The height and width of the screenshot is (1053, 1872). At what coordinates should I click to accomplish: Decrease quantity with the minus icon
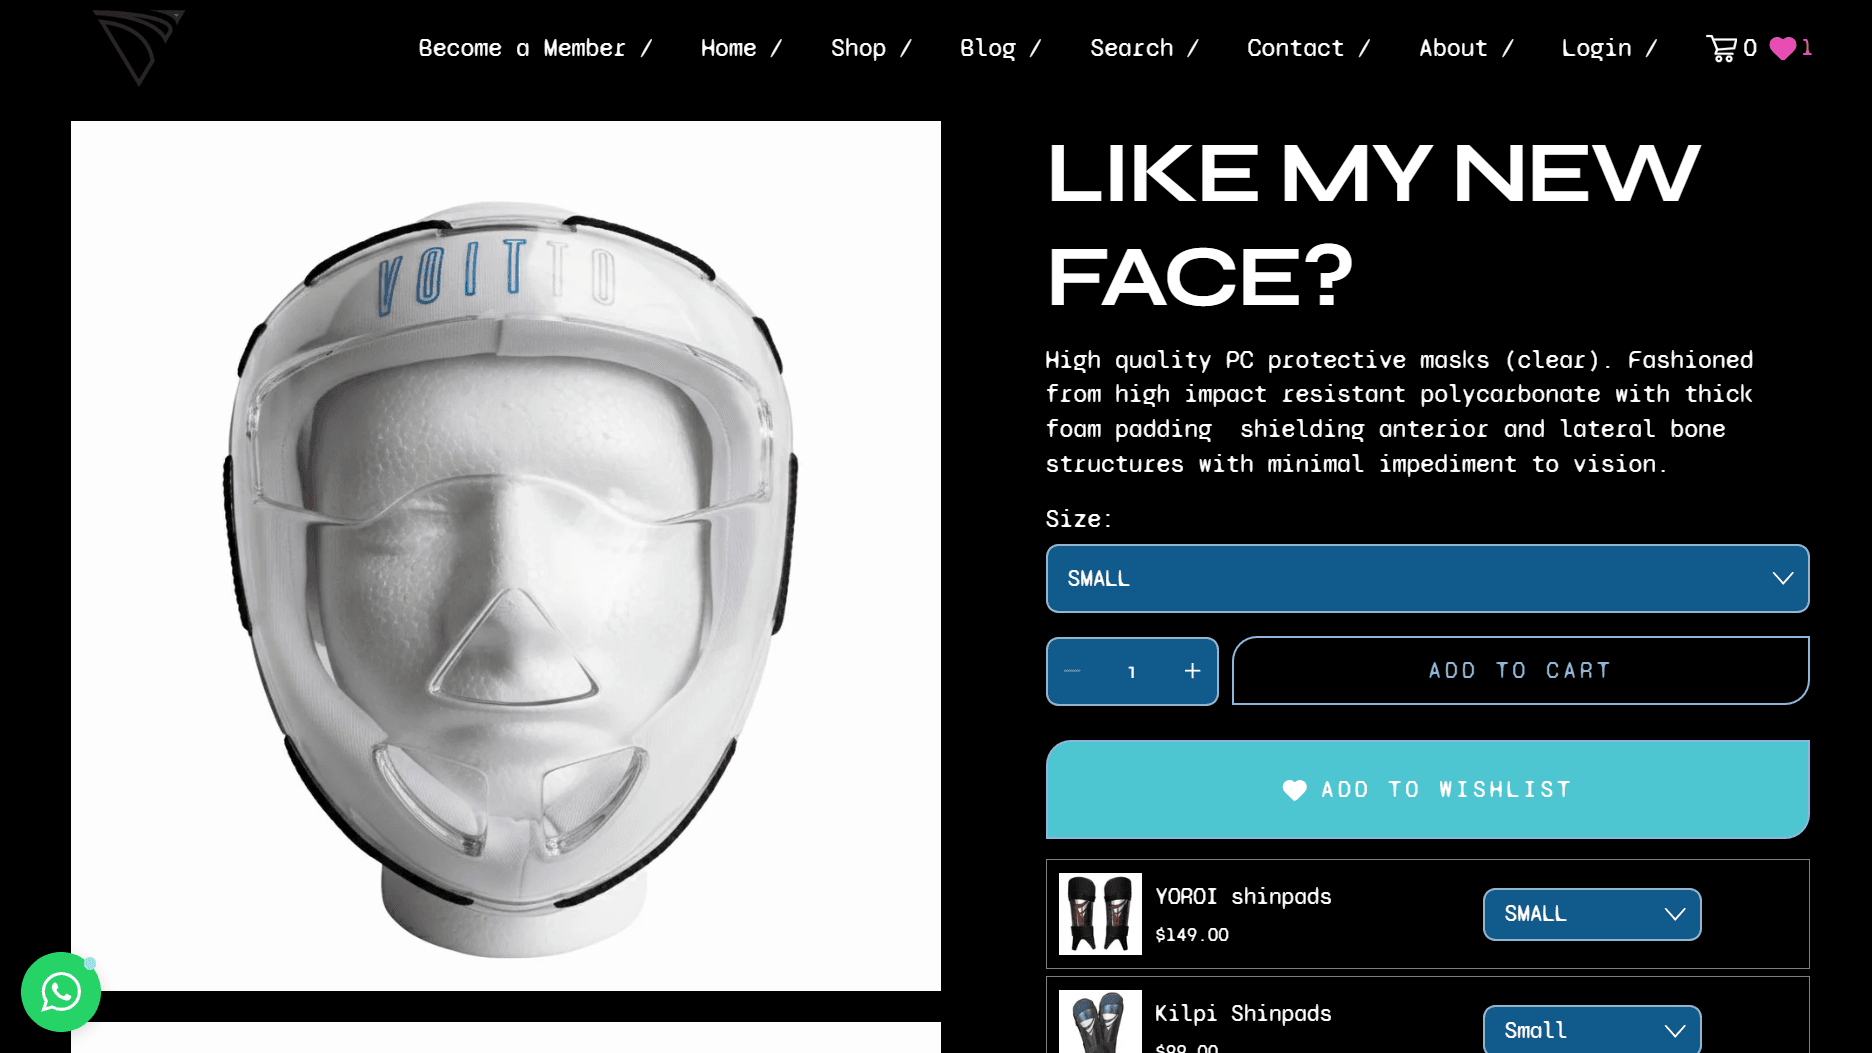click(x=1072, y=671)
